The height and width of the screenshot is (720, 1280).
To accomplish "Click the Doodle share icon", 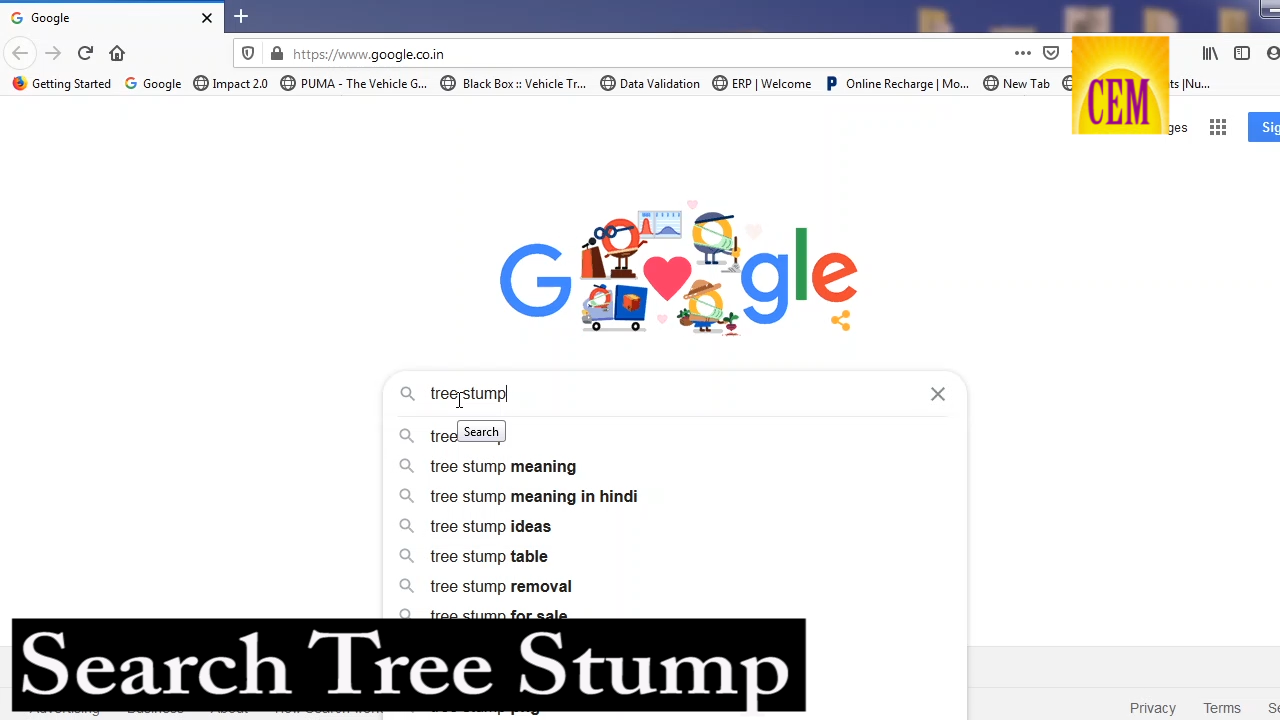I will click(840, 320).
